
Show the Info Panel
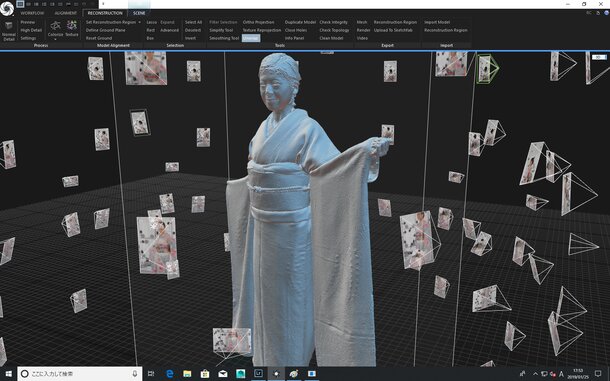click(x=294, y=38)
